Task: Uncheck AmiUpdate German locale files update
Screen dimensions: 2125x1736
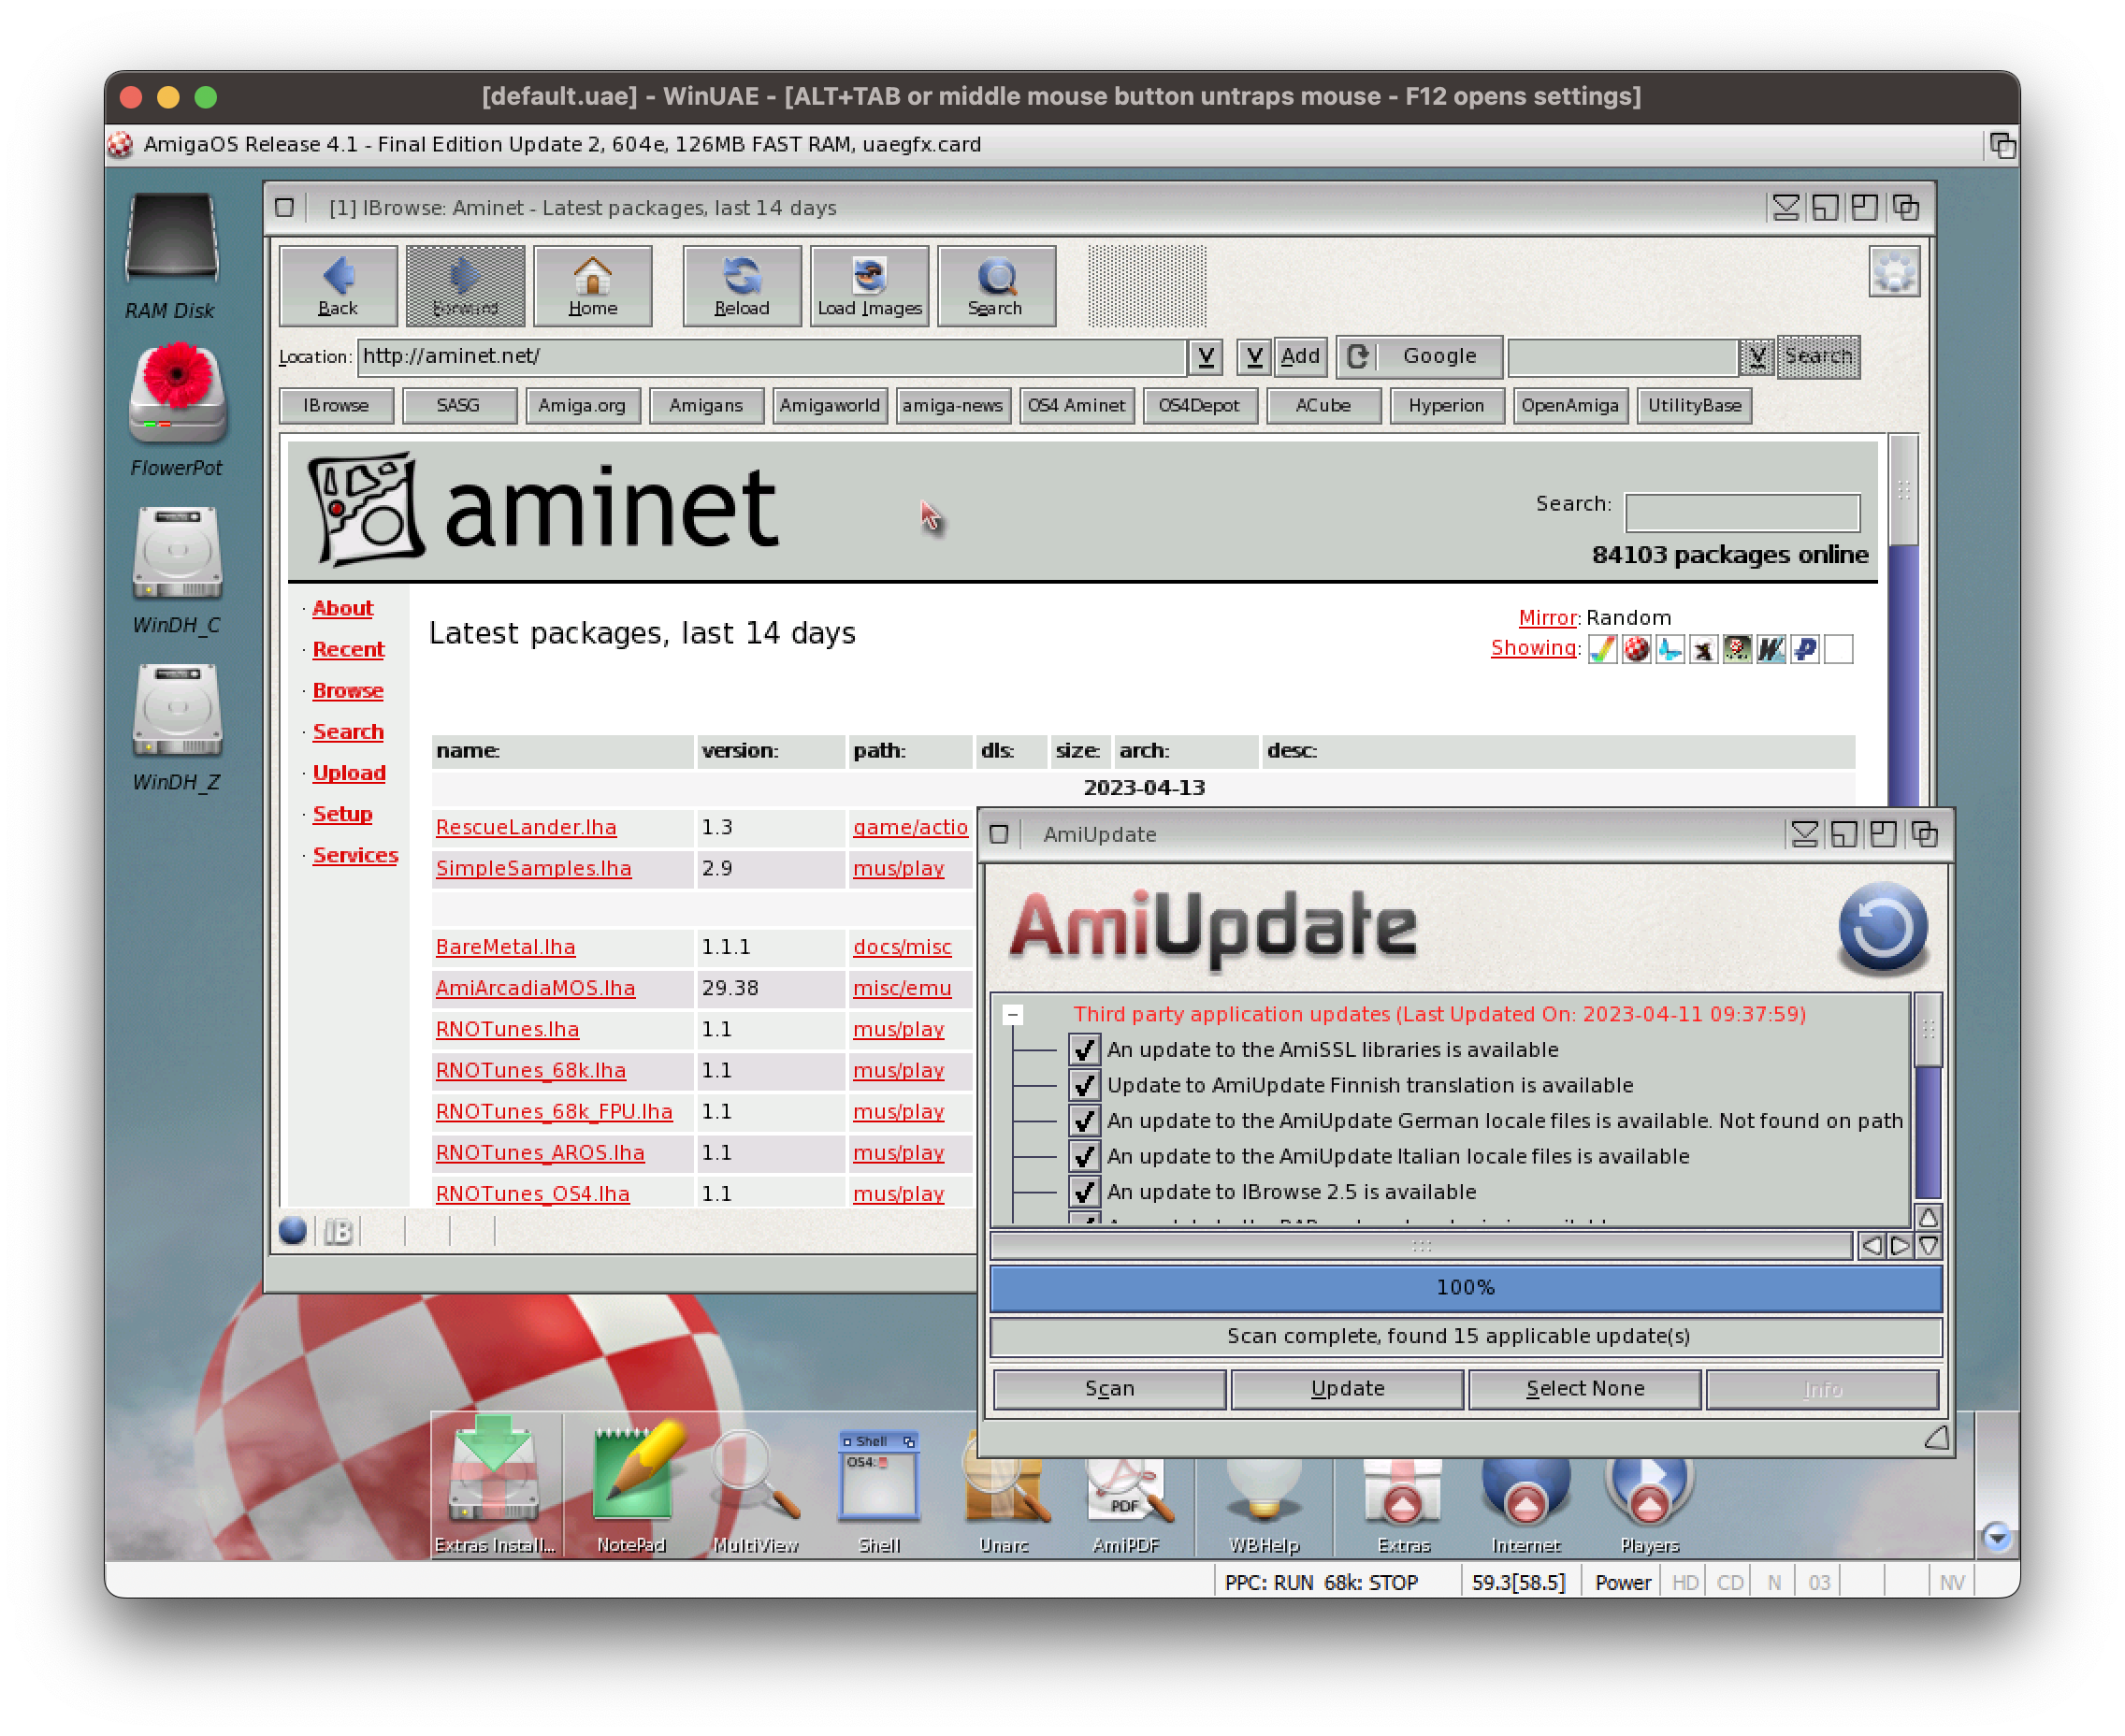Action: tap(1084, 1121)
